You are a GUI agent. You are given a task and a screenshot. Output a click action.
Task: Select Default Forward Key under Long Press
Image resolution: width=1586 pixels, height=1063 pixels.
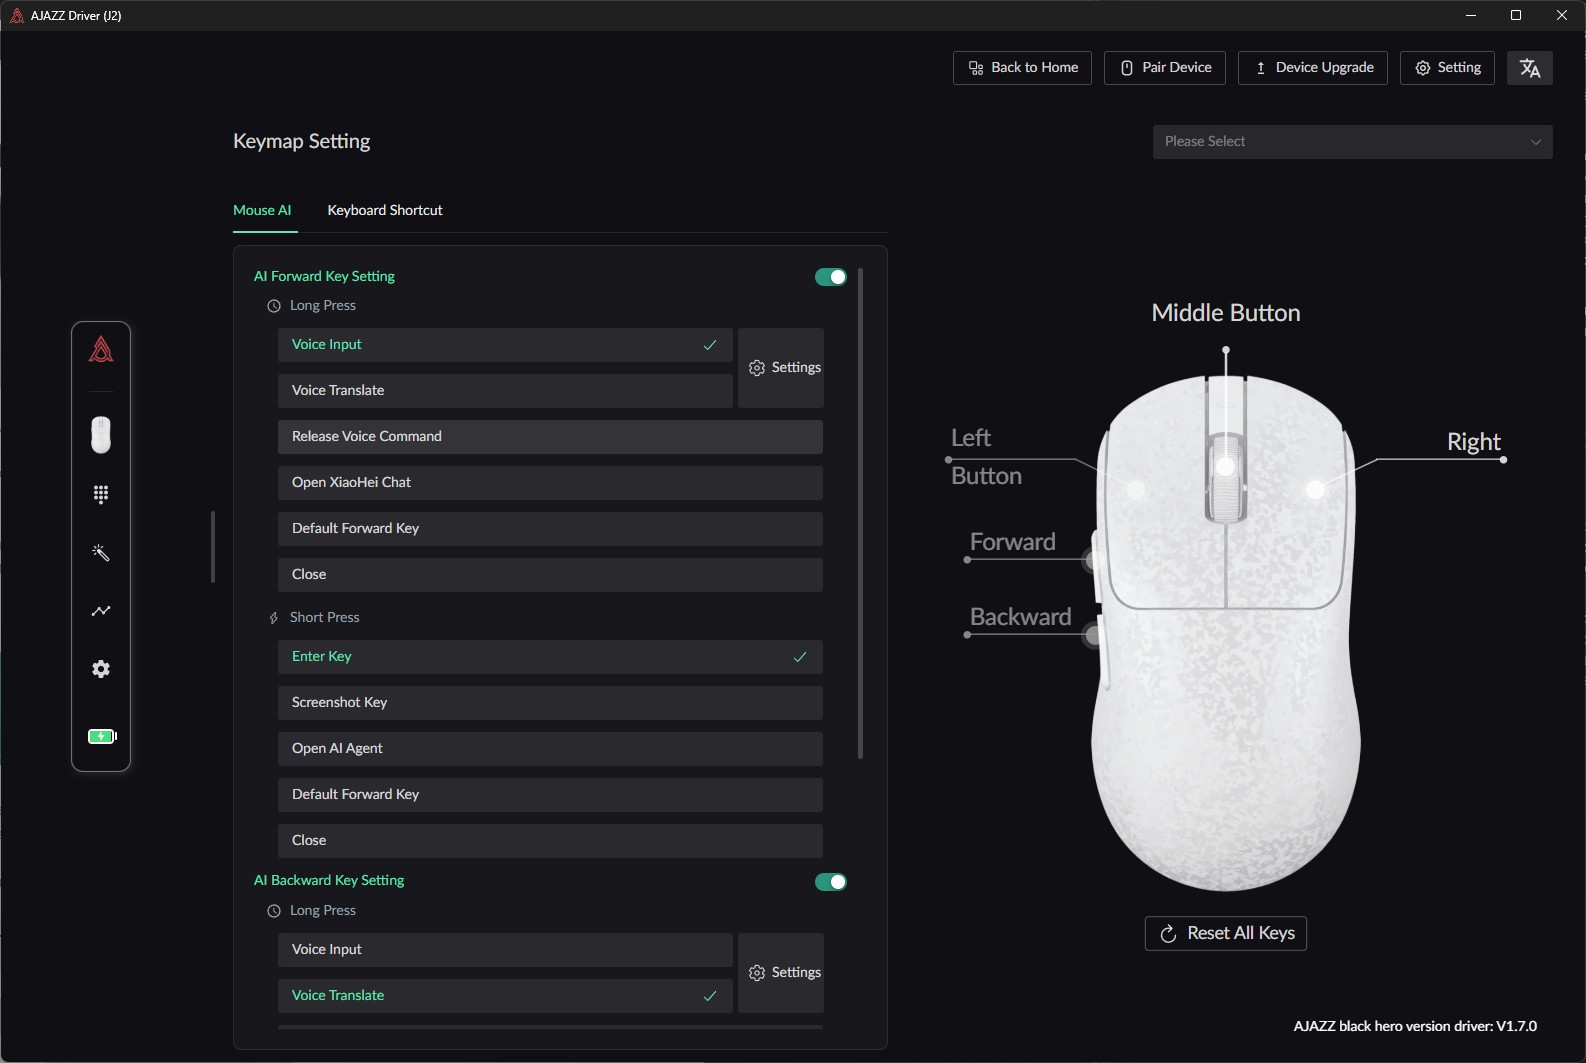click(550, 529)
